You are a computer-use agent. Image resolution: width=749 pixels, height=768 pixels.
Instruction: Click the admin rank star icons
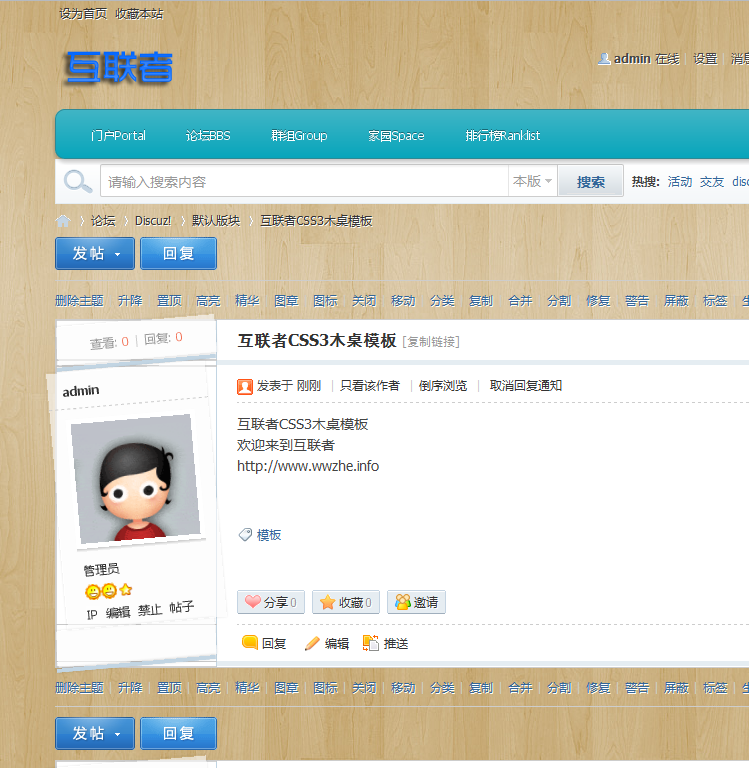point(109,591)
